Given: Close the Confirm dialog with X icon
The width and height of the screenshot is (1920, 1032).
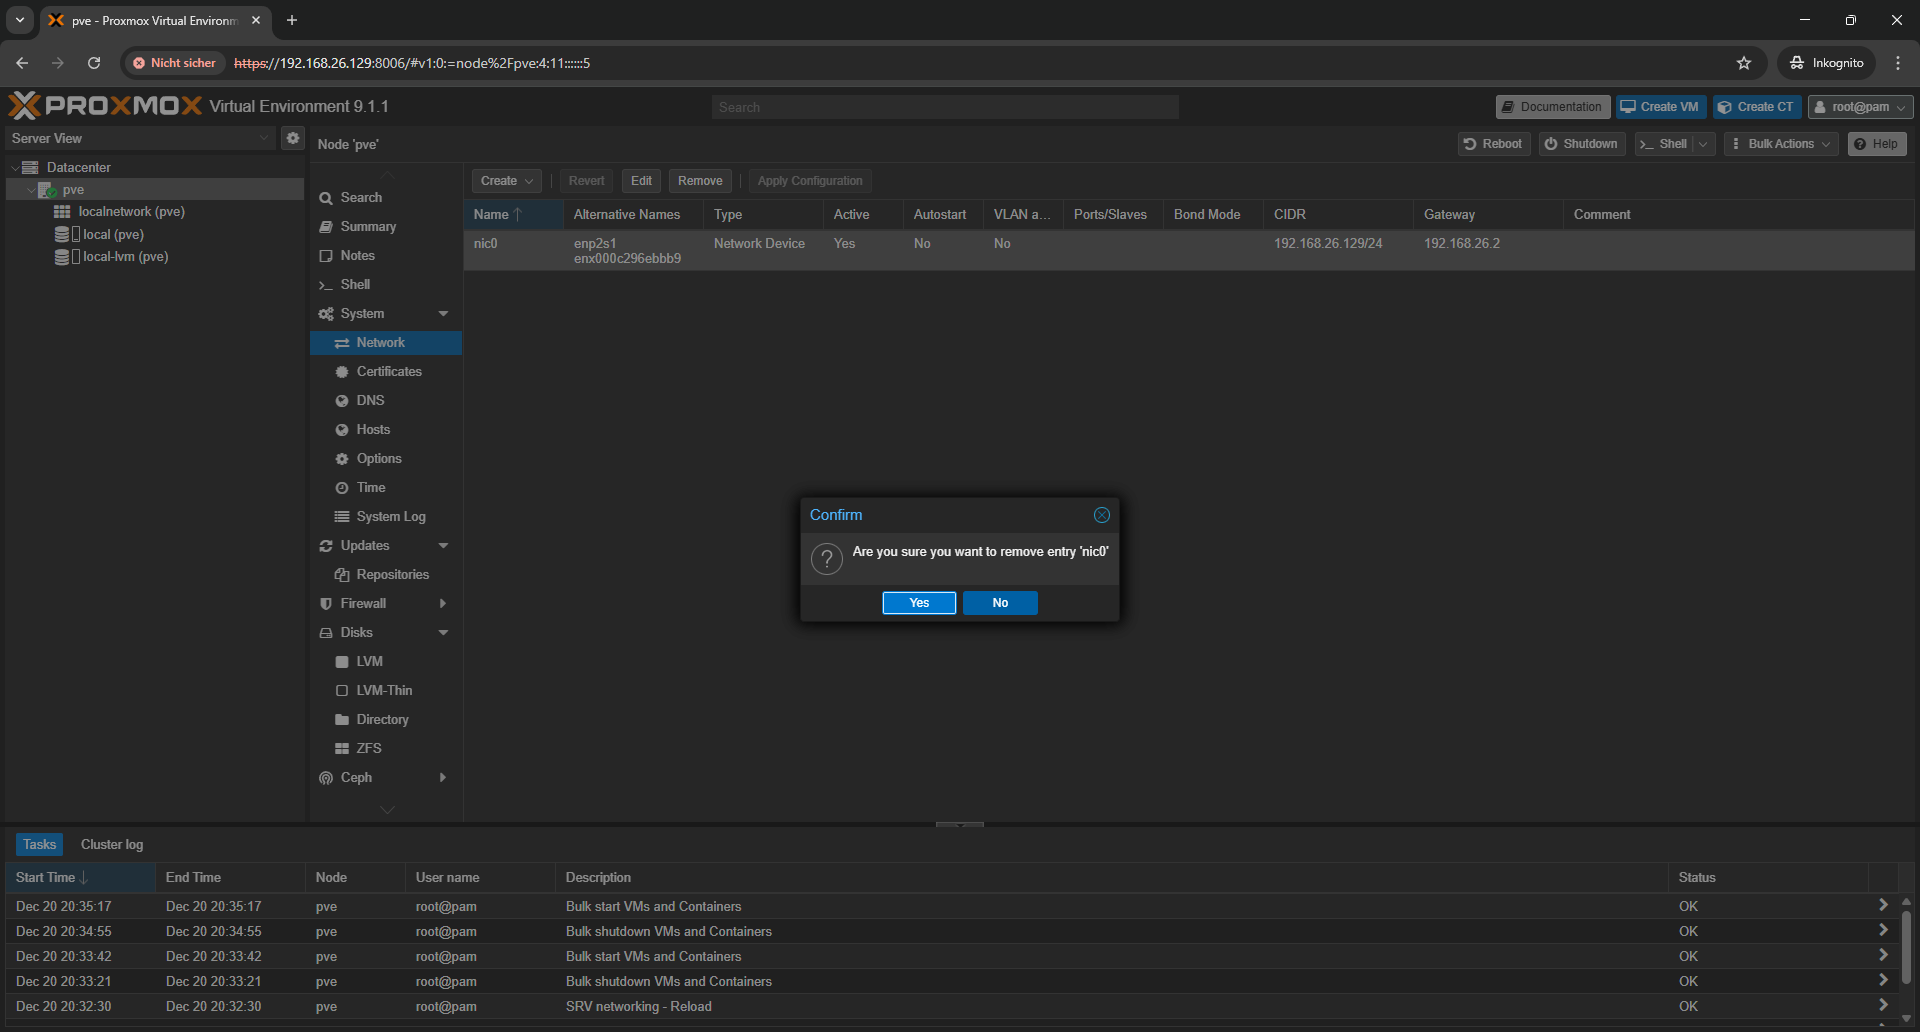Looking at the screenshot, I should [1101, 515].
